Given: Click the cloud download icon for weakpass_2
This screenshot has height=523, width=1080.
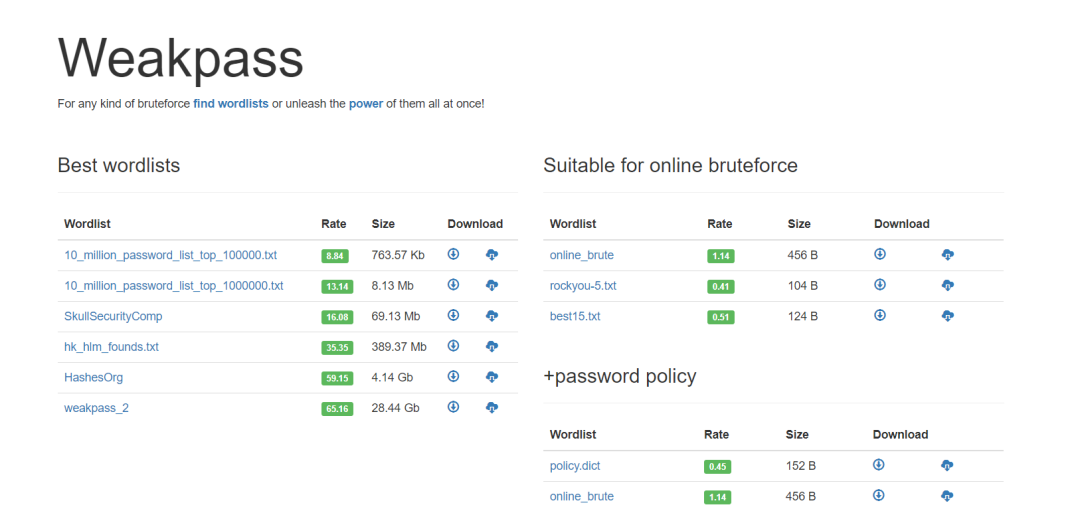Looking at the screenshot, I should (x=492, y=407).
